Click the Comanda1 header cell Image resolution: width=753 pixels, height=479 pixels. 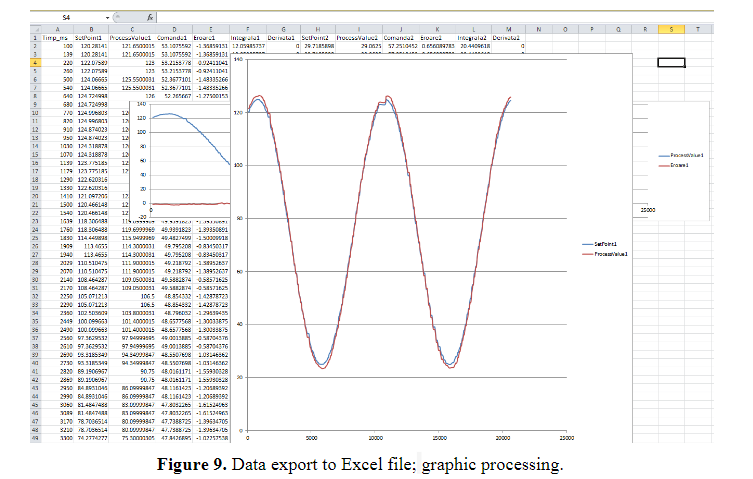tap(174, 39)
